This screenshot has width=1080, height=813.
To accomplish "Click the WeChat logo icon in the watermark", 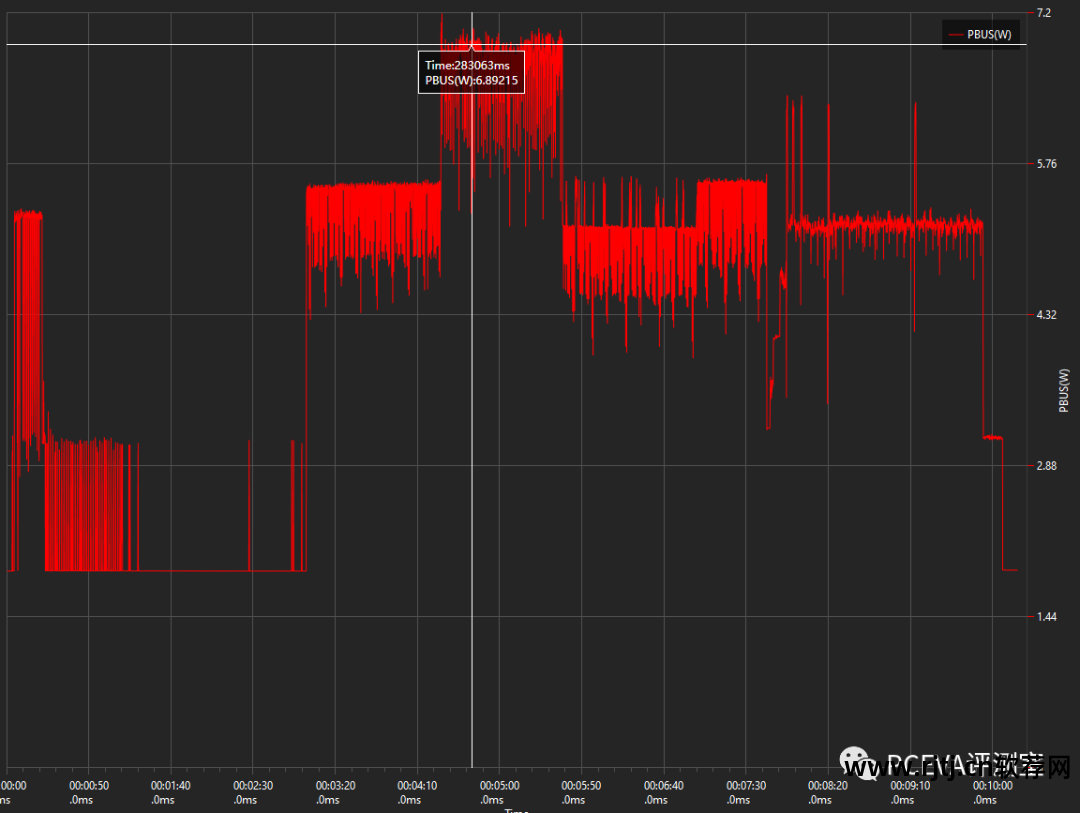I will click(857, 765).
